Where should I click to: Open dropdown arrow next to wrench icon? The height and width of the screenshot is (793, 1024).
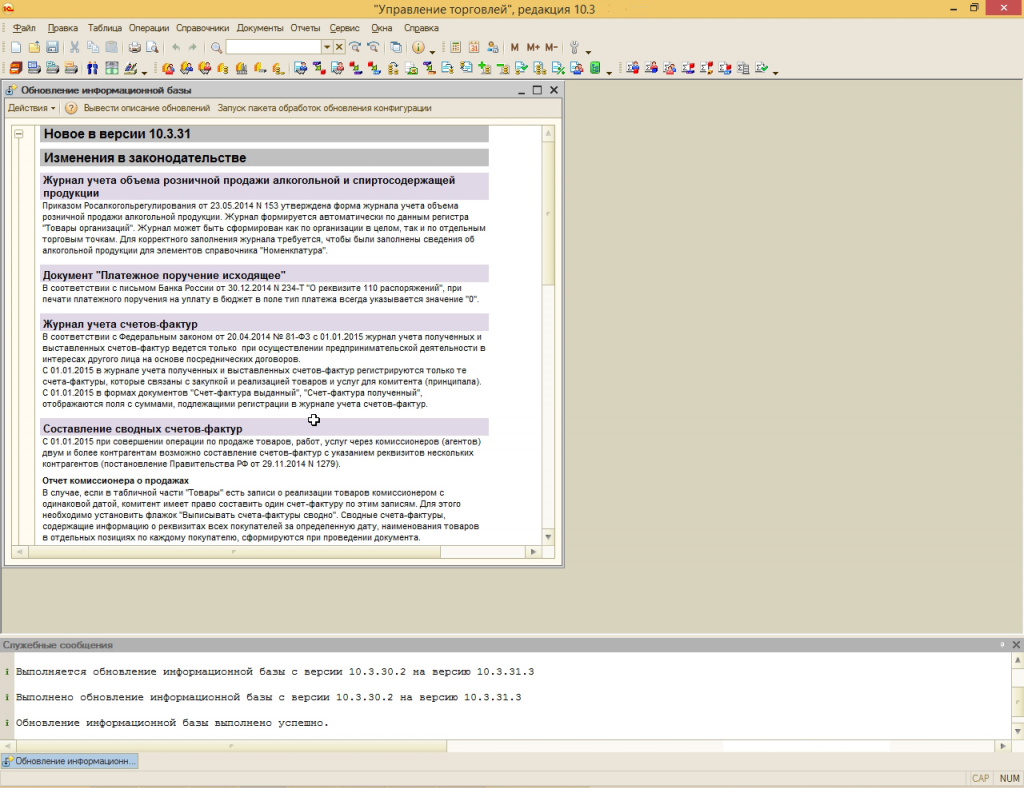(588, 51)
